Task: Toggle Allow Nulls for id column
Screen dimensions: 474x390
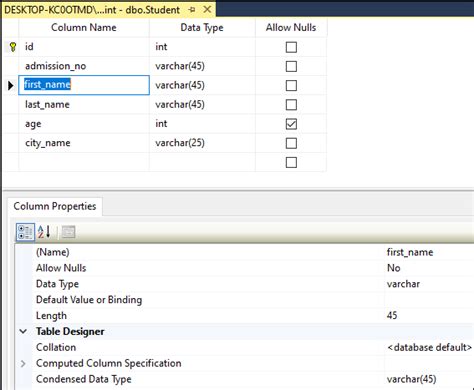Action: click(291, 47)
